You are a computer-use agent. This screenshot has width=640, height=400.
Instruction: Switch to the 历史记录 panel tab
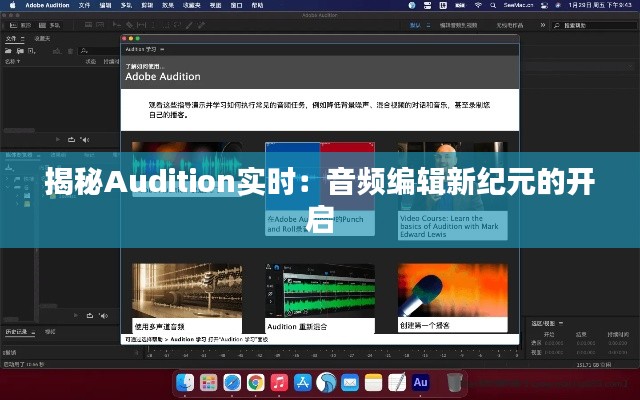click(x=17, y=331)
